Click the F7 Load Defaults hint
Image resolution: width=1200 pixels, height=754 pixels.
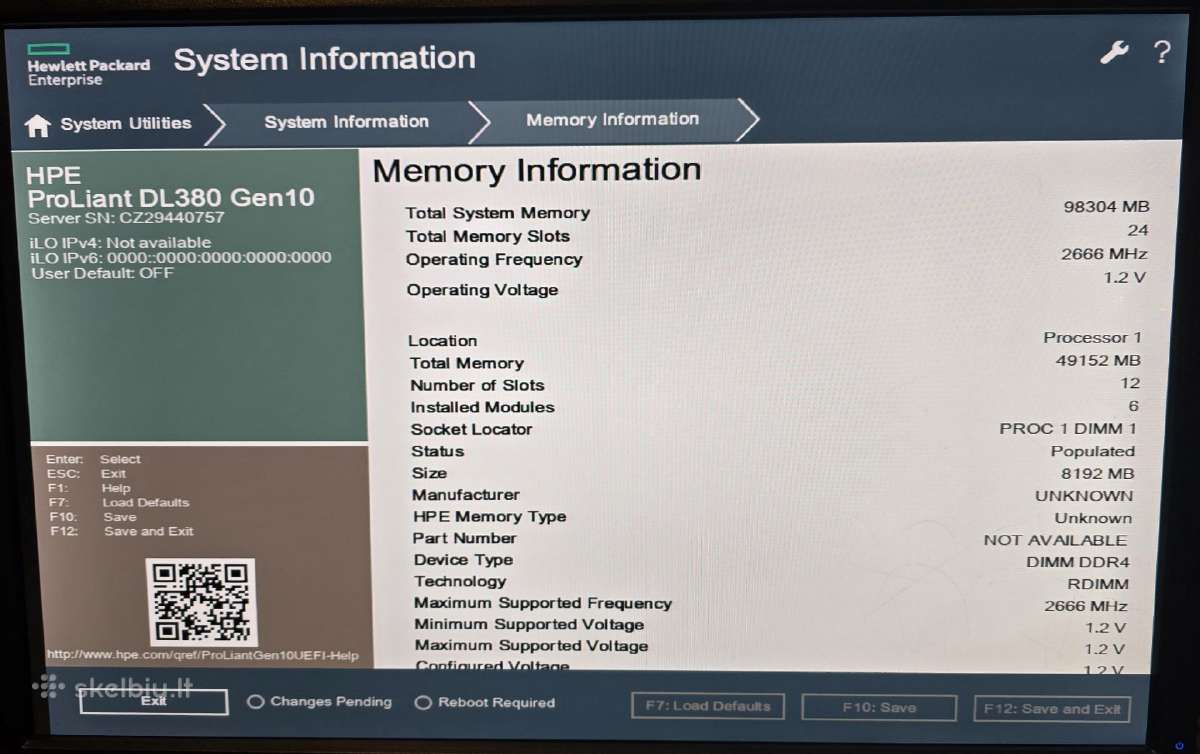[119, 503]
